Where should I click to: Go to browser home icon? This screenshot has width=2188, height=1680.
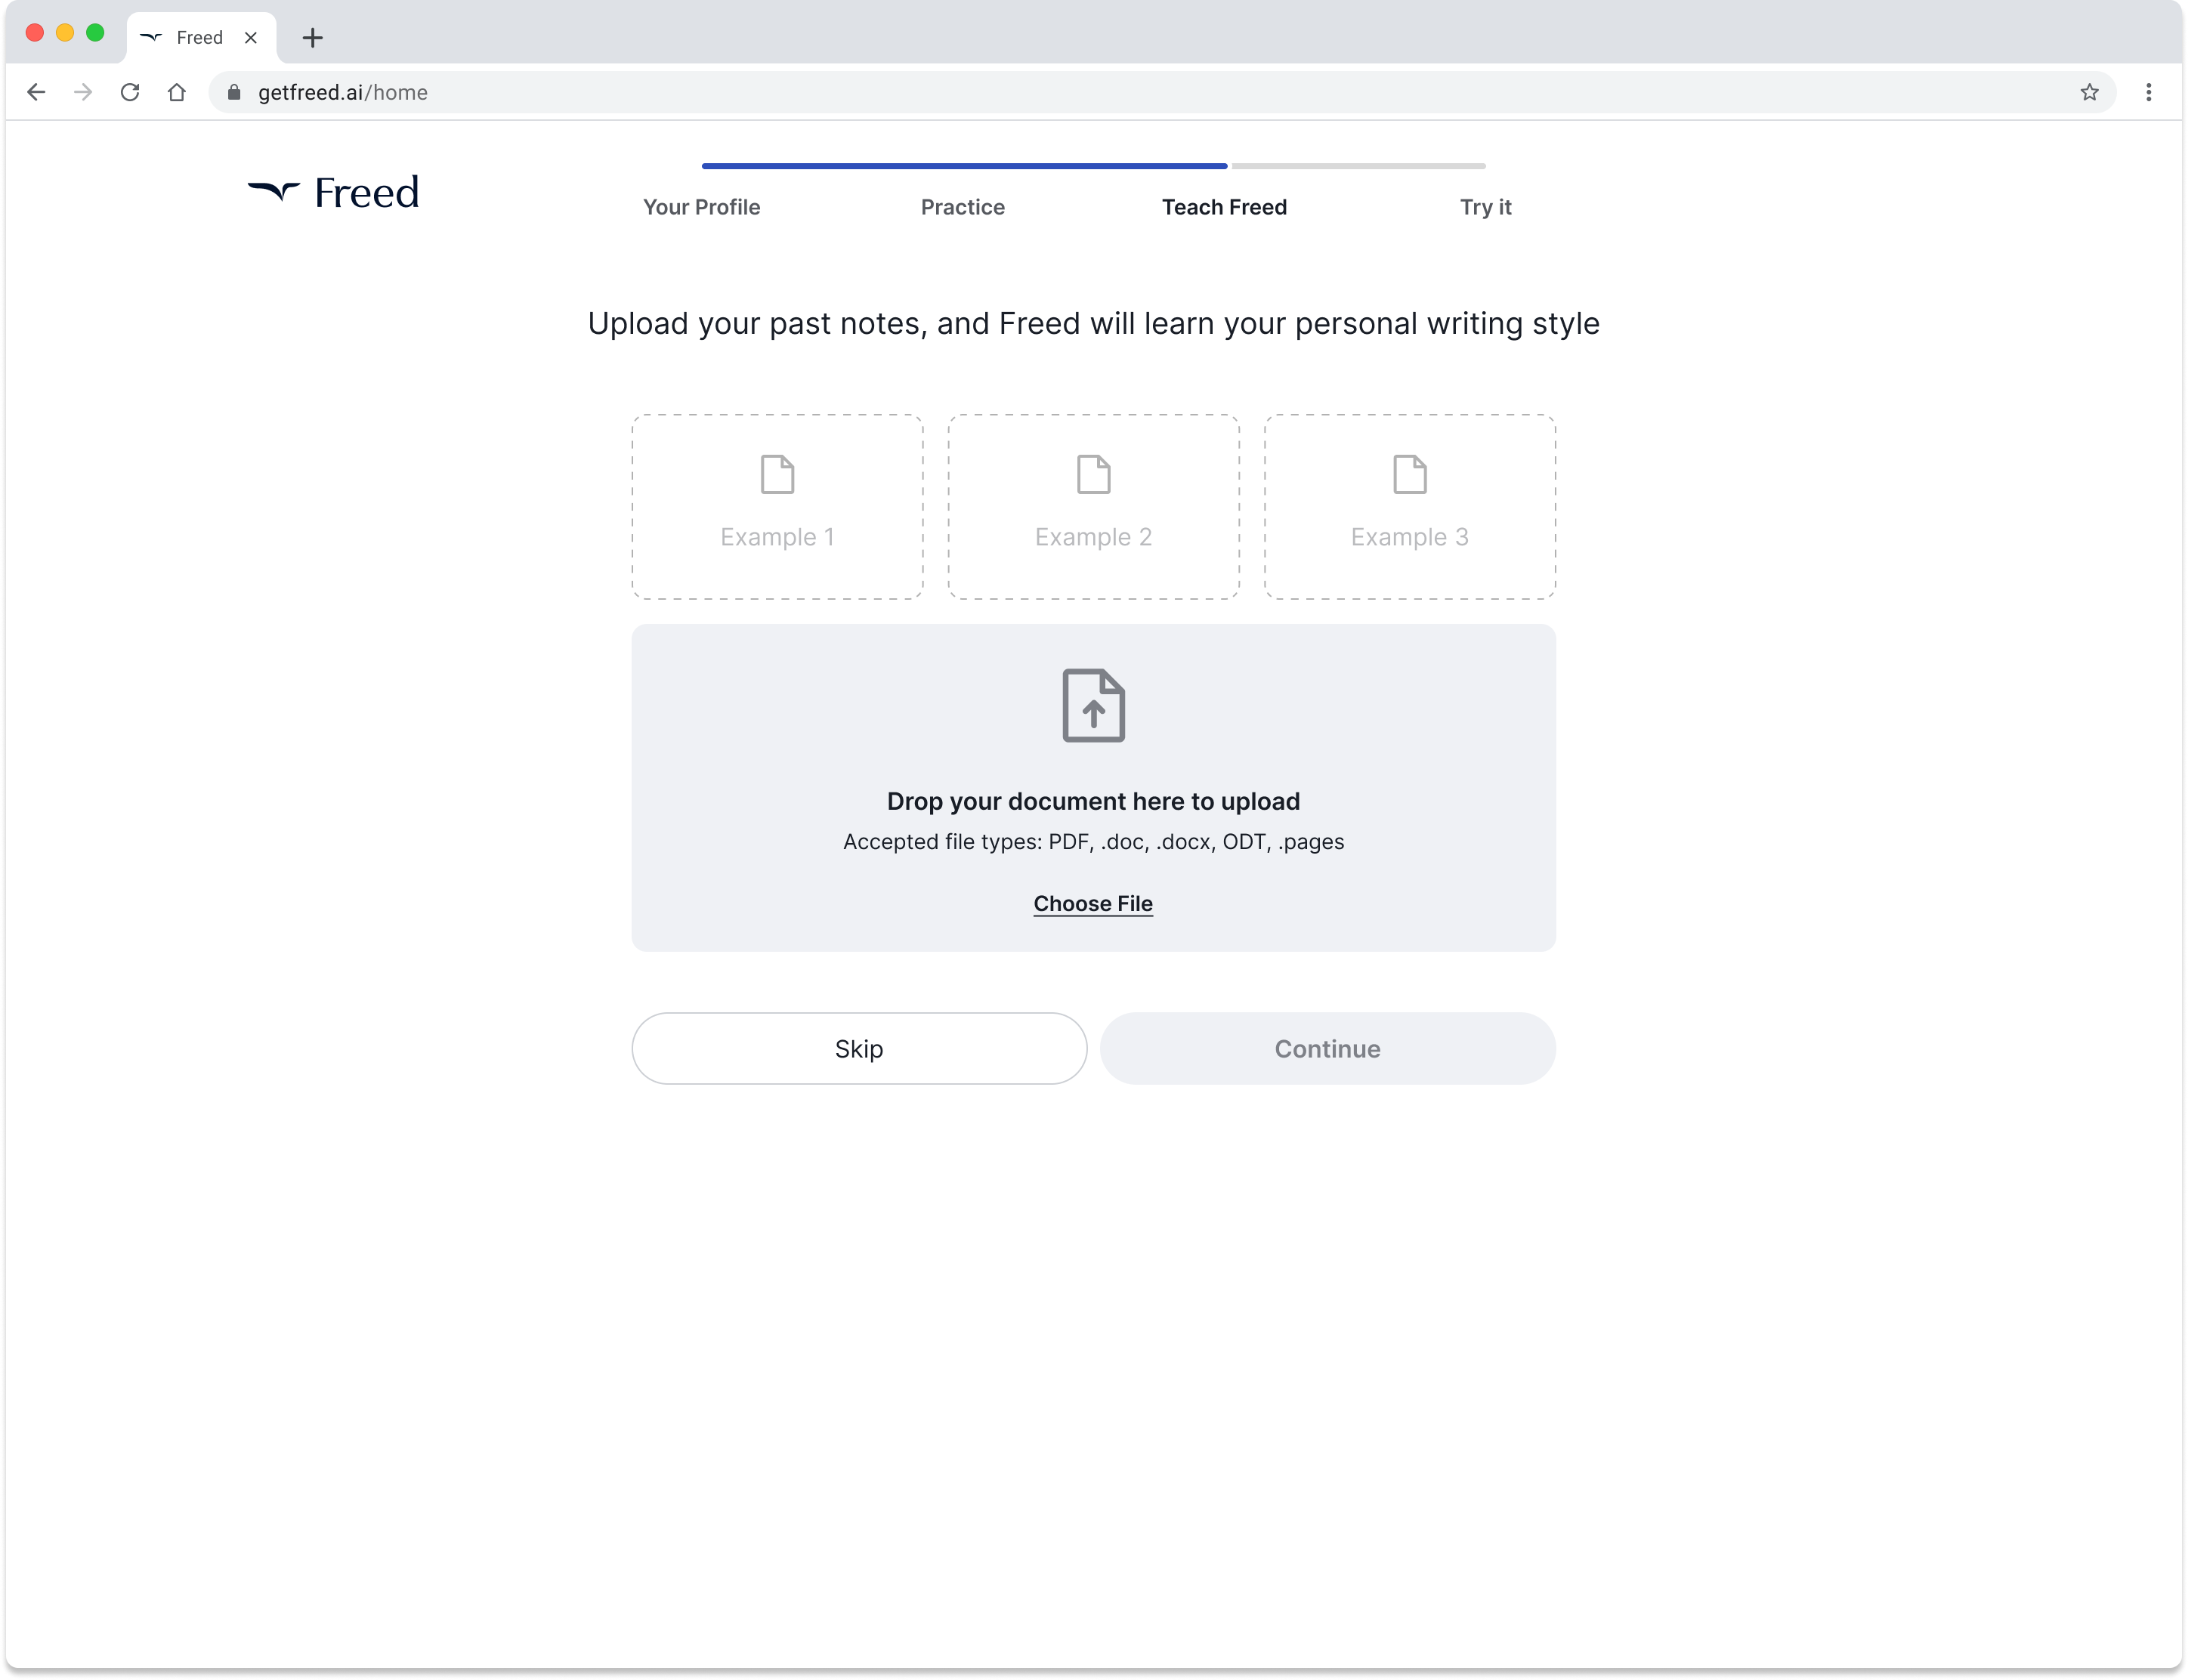coord(177,92)
